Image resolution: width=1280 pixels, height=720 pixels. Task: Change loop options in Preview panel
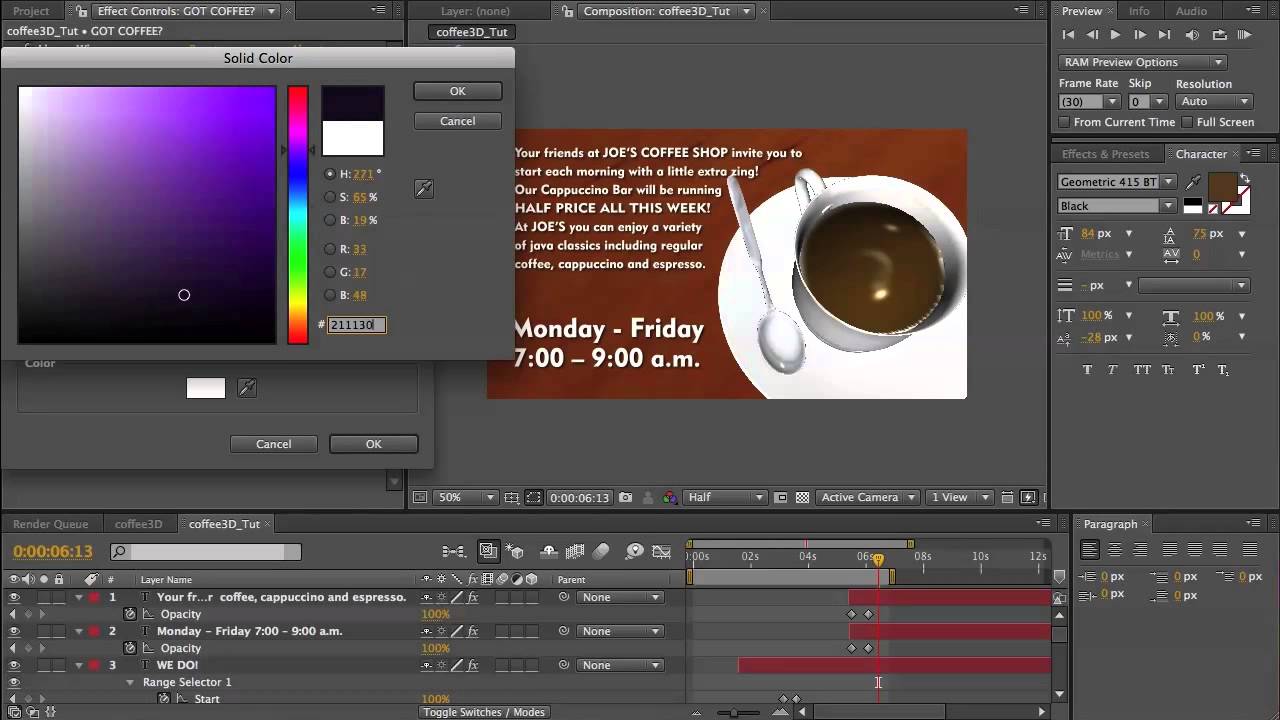click(x=1219, y=34)
